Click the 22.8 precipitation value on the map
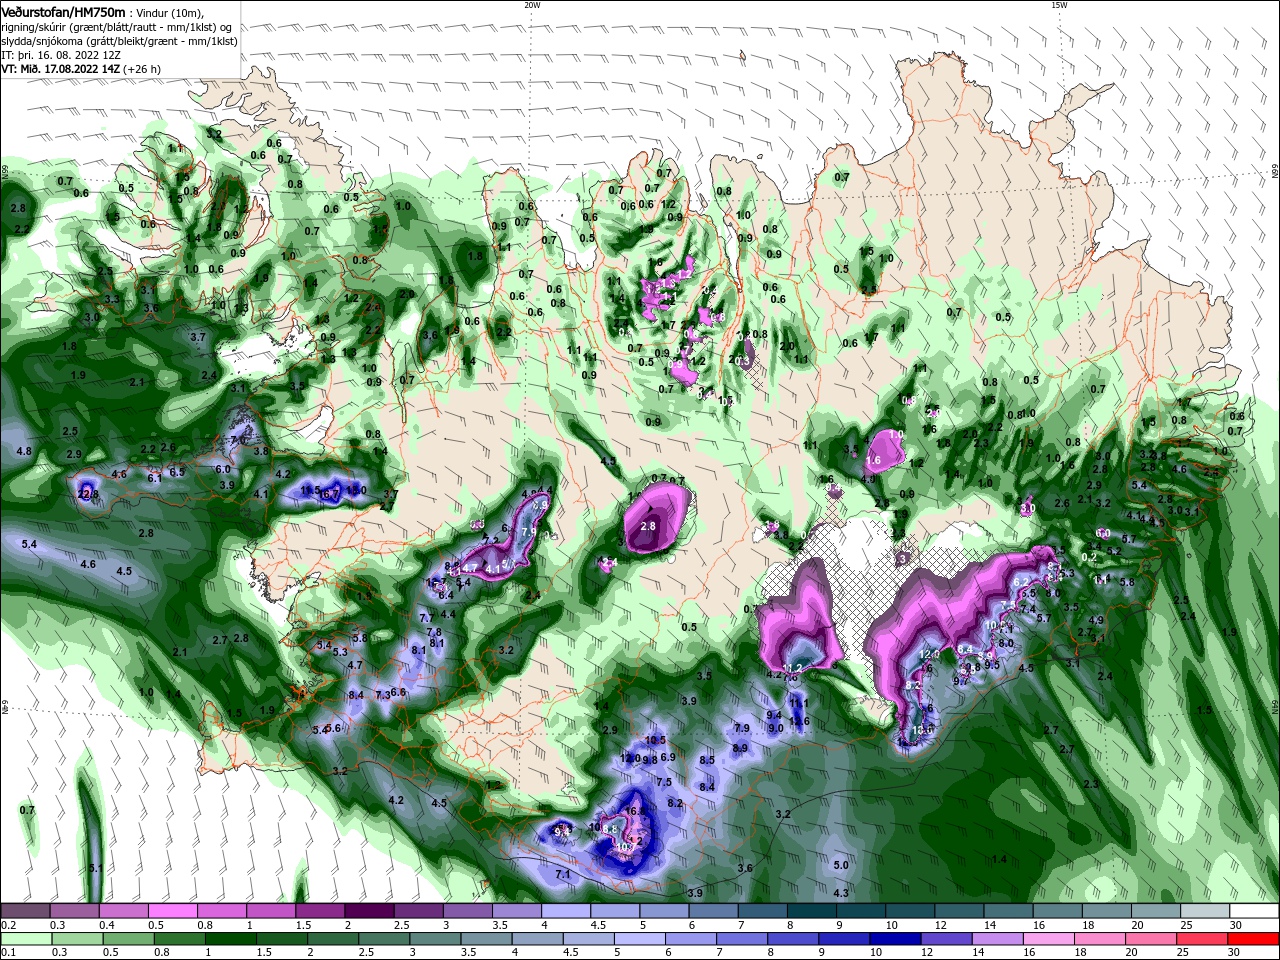The width and height of the screenshot is (1280, 960). [88, 494]
